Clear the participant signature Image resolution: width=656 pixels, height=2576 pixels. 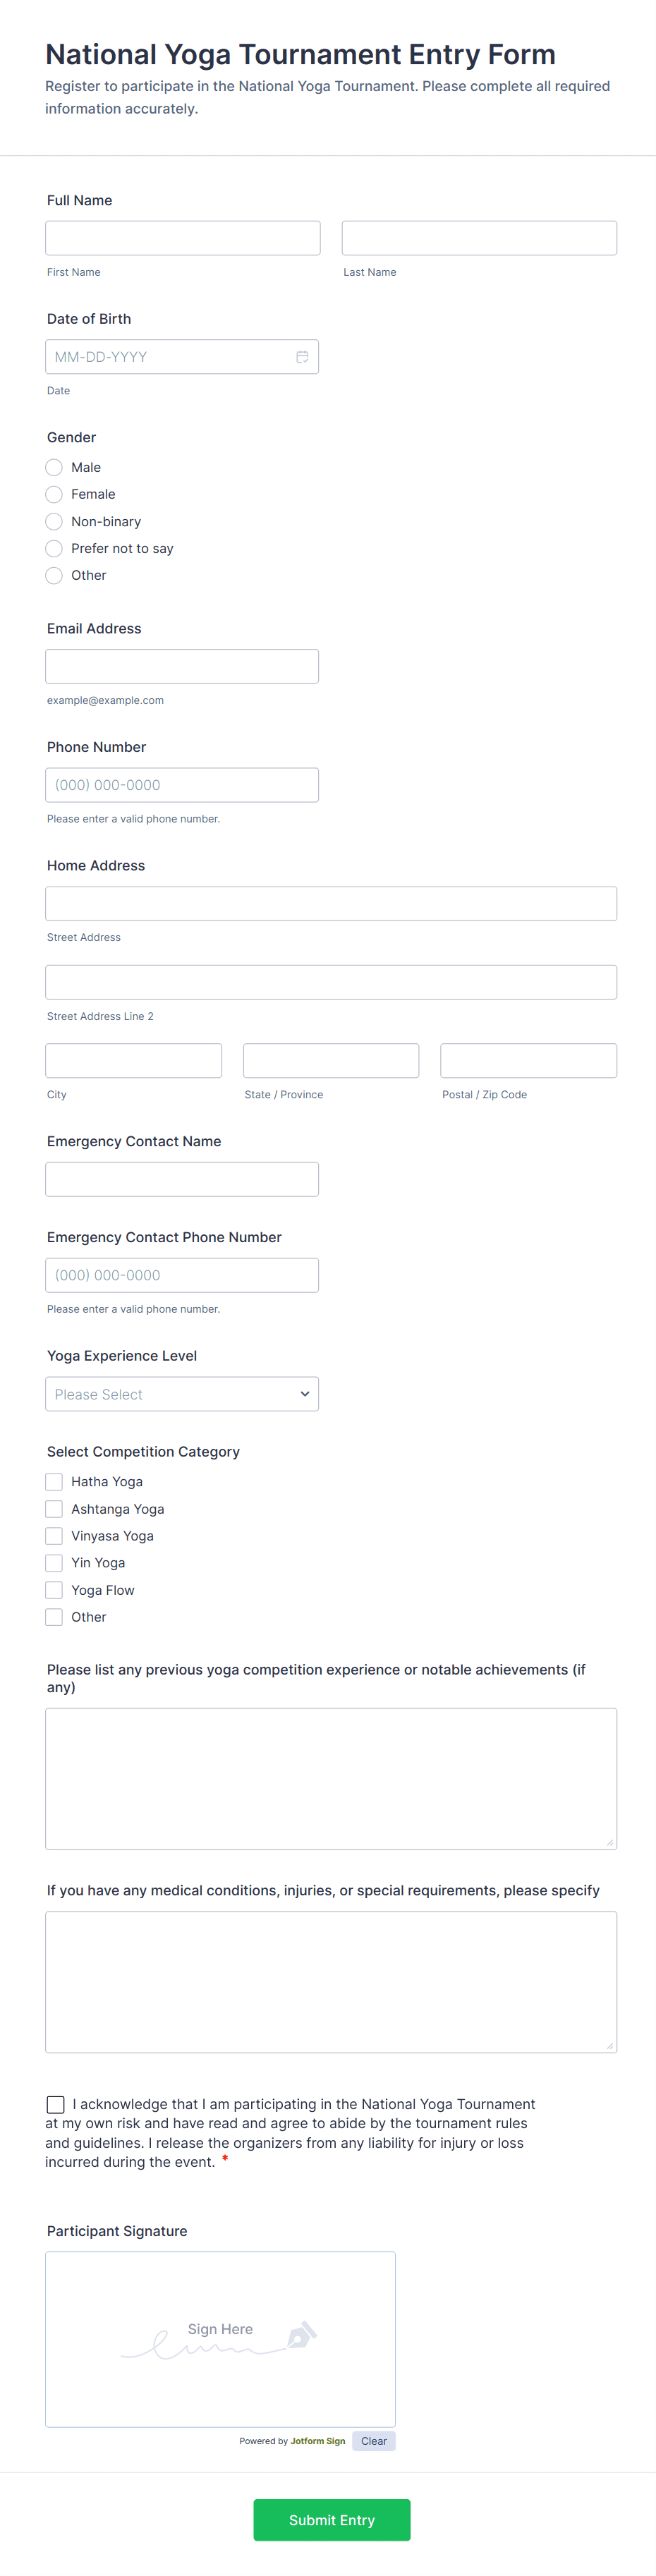coord(373,2441)
